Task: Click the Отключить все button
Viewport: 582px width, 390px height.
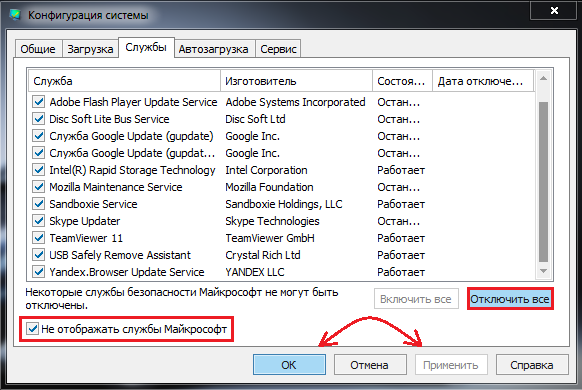Action: click(510, 299)
